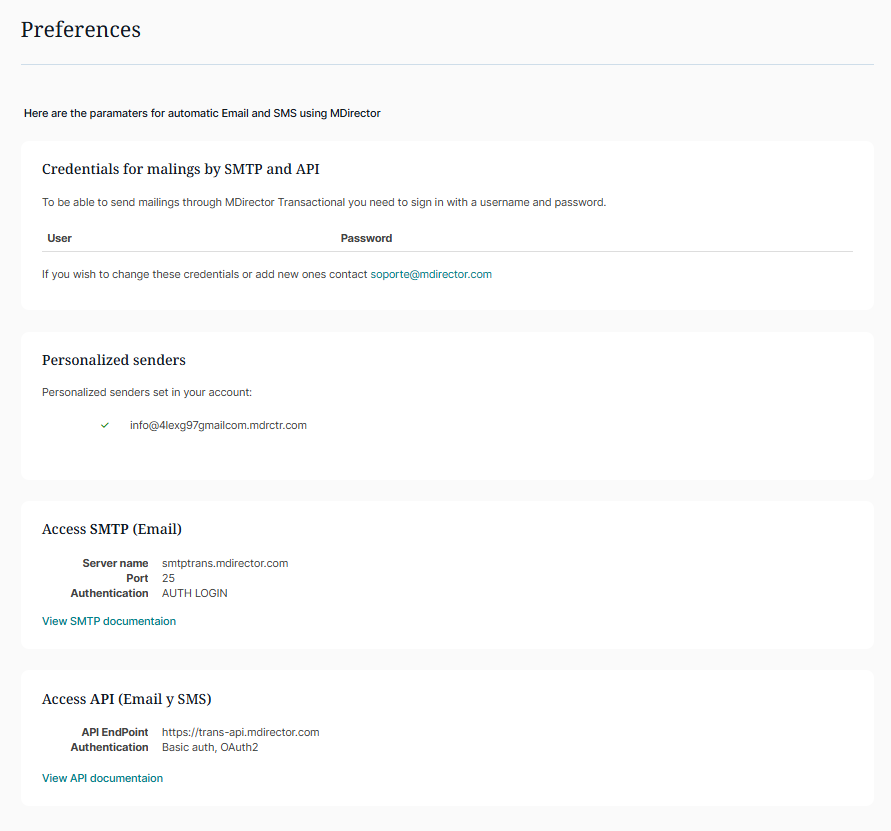
Task: Click the Access API (Email y SMS) heading
Action: 126,699
